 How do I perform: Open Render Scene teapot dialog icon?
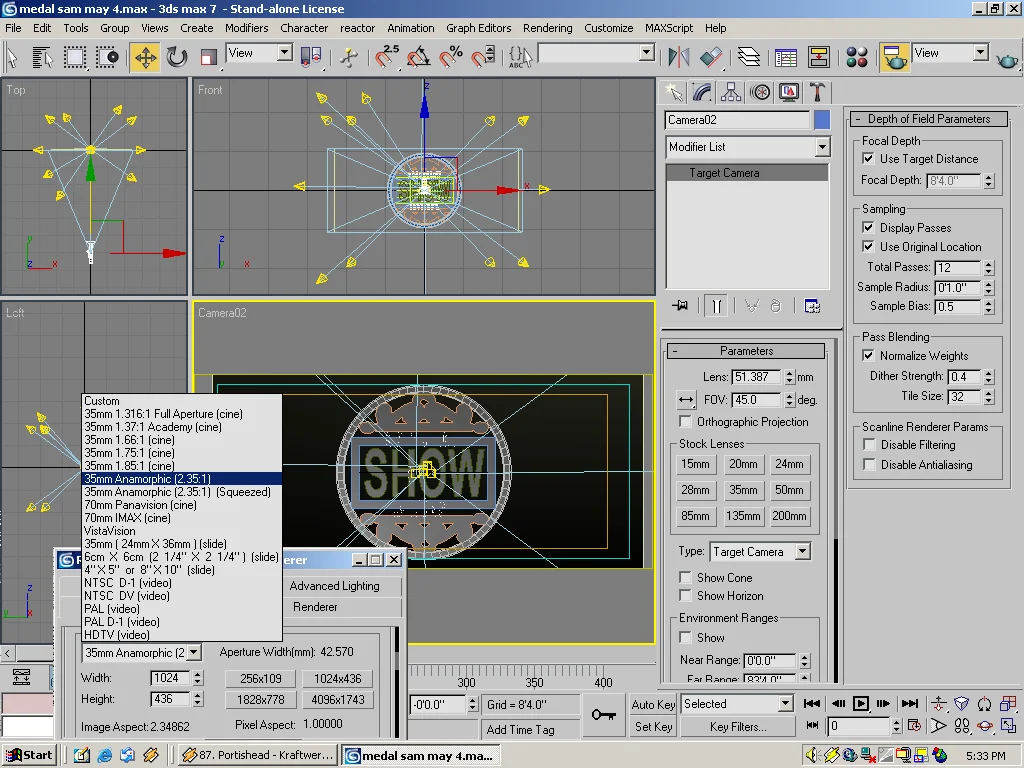pyautogui.click(x=894, y=57)
